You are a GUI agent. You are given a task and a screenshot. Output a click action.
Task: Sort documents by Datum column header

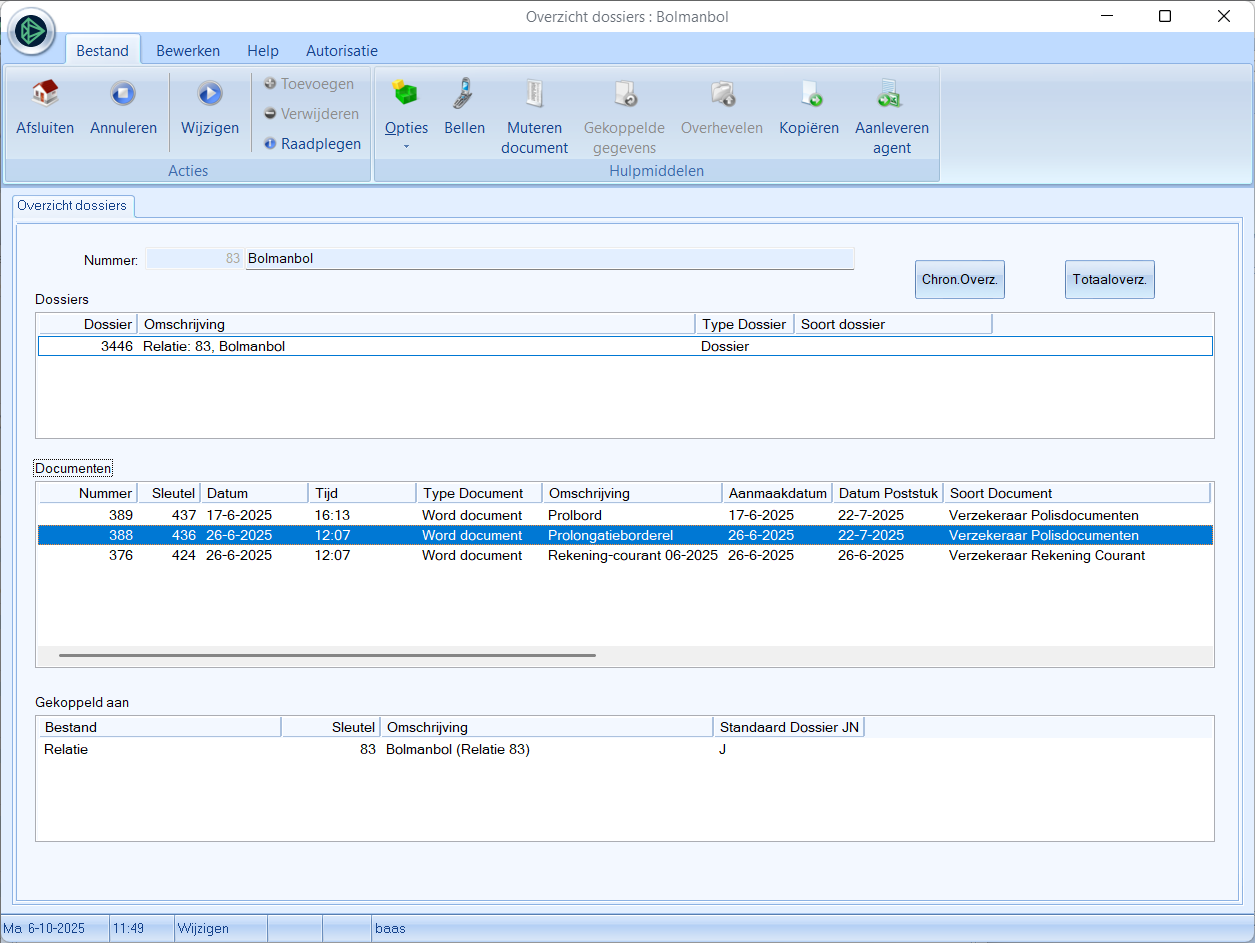click(x=254, y=493)
